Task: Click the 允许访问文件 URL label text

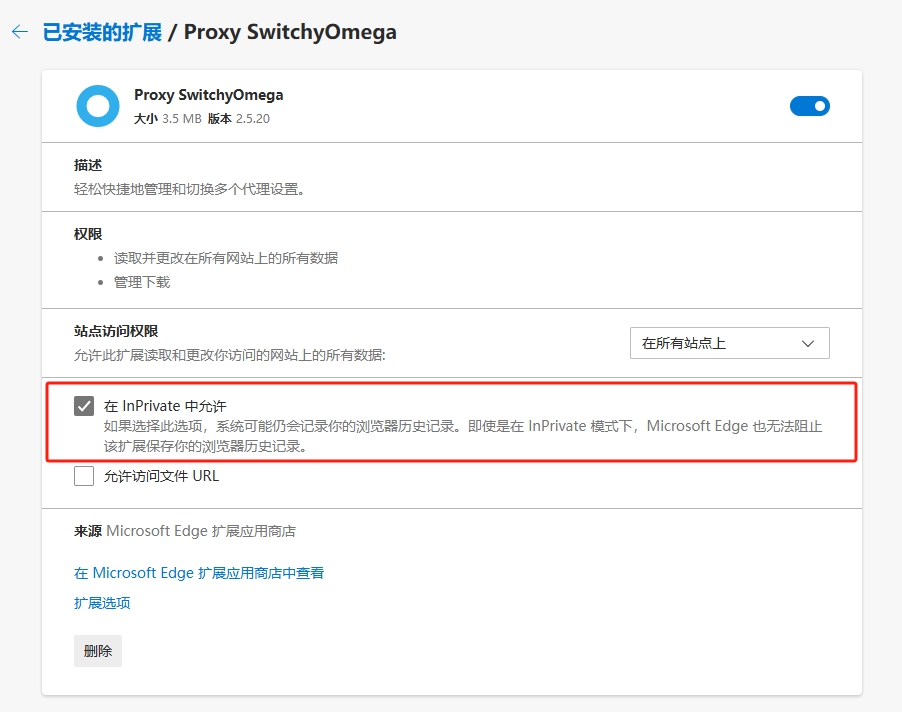Action: click(x=161, y=476)
